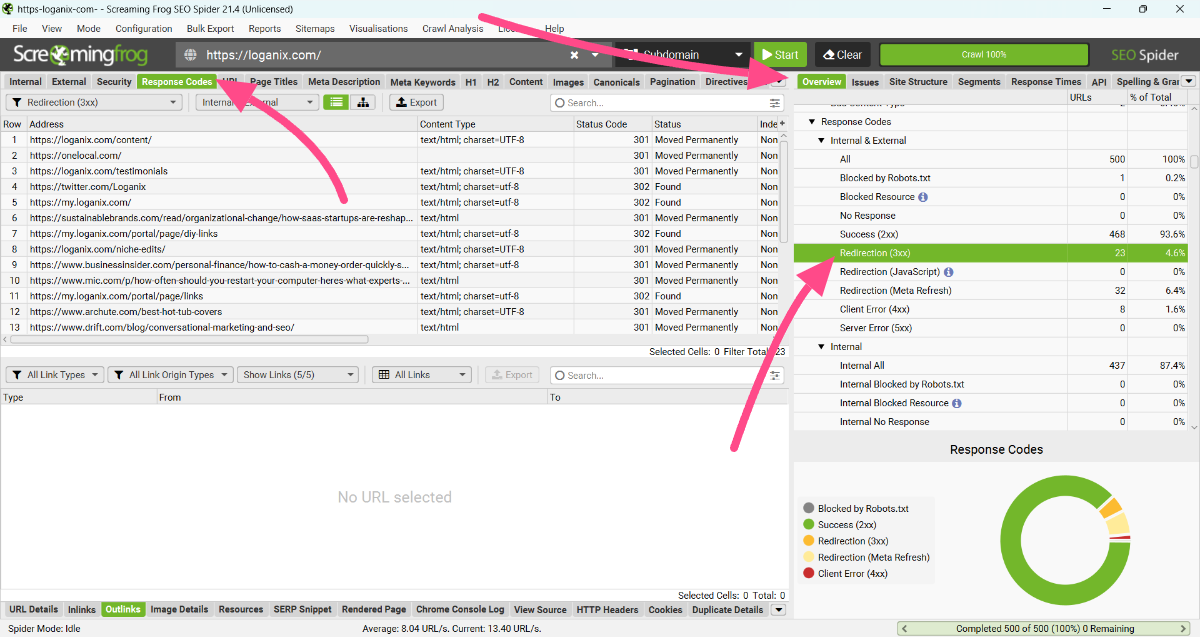Open the Bulk Export menu
The width and height of the screenshot is (1200, 637).
coord(210,29)
